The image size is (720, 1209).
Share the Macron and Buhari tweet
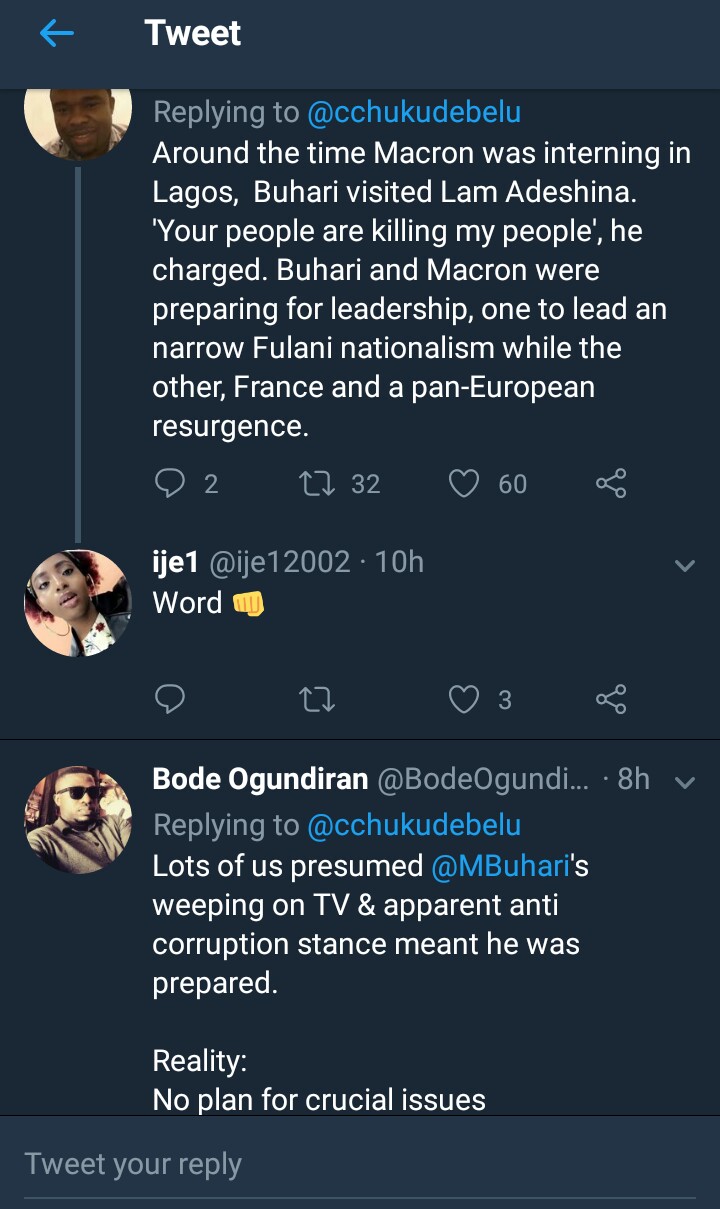[611, 484]
